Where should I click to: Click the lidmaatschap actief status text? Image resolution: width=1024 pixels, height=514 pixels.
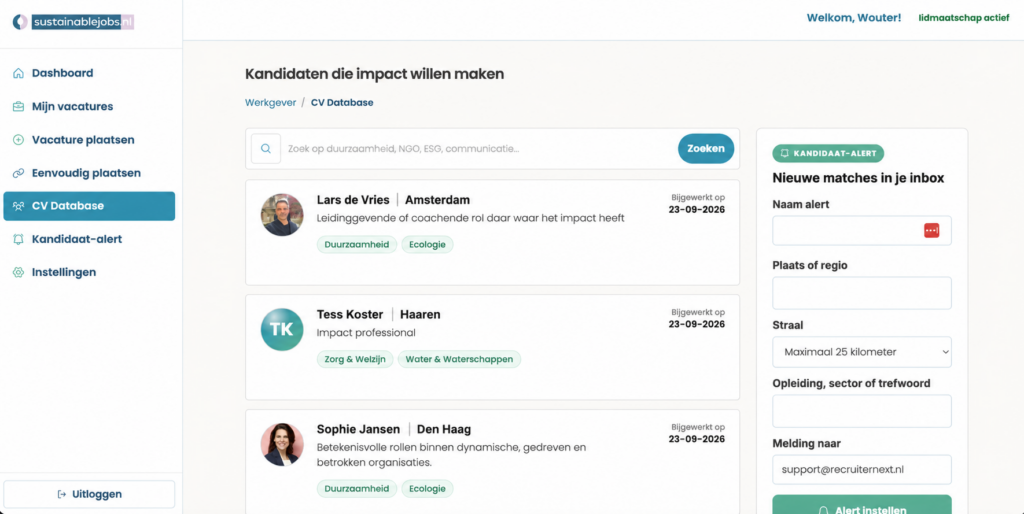[x=964, y=18]
